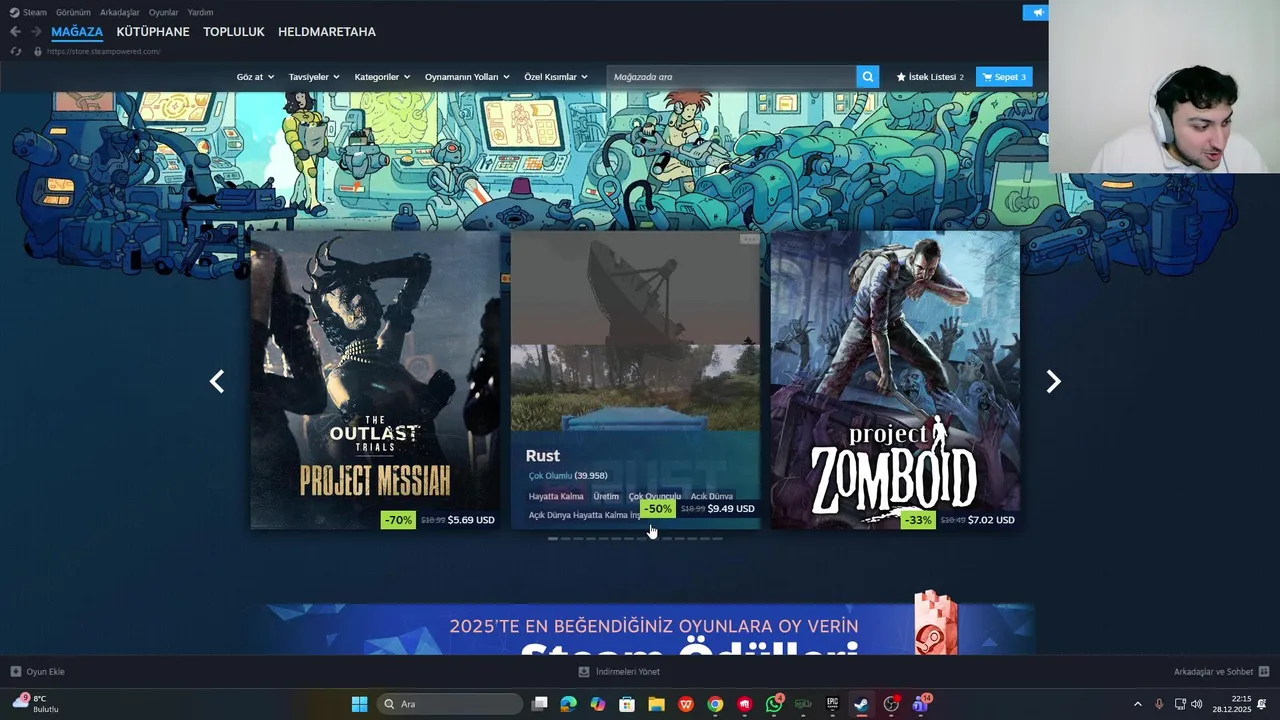Open the Sepet cart button
The image size is (1280, 720).
pyautogui.click(x=1004, y=77)
